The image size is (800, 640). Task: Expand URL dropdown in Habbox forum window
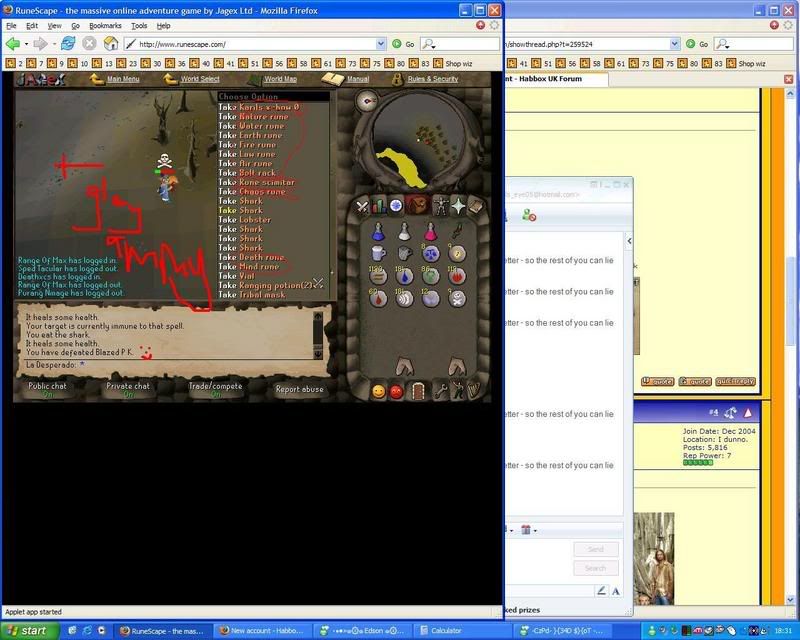click(x=674, y=44)
